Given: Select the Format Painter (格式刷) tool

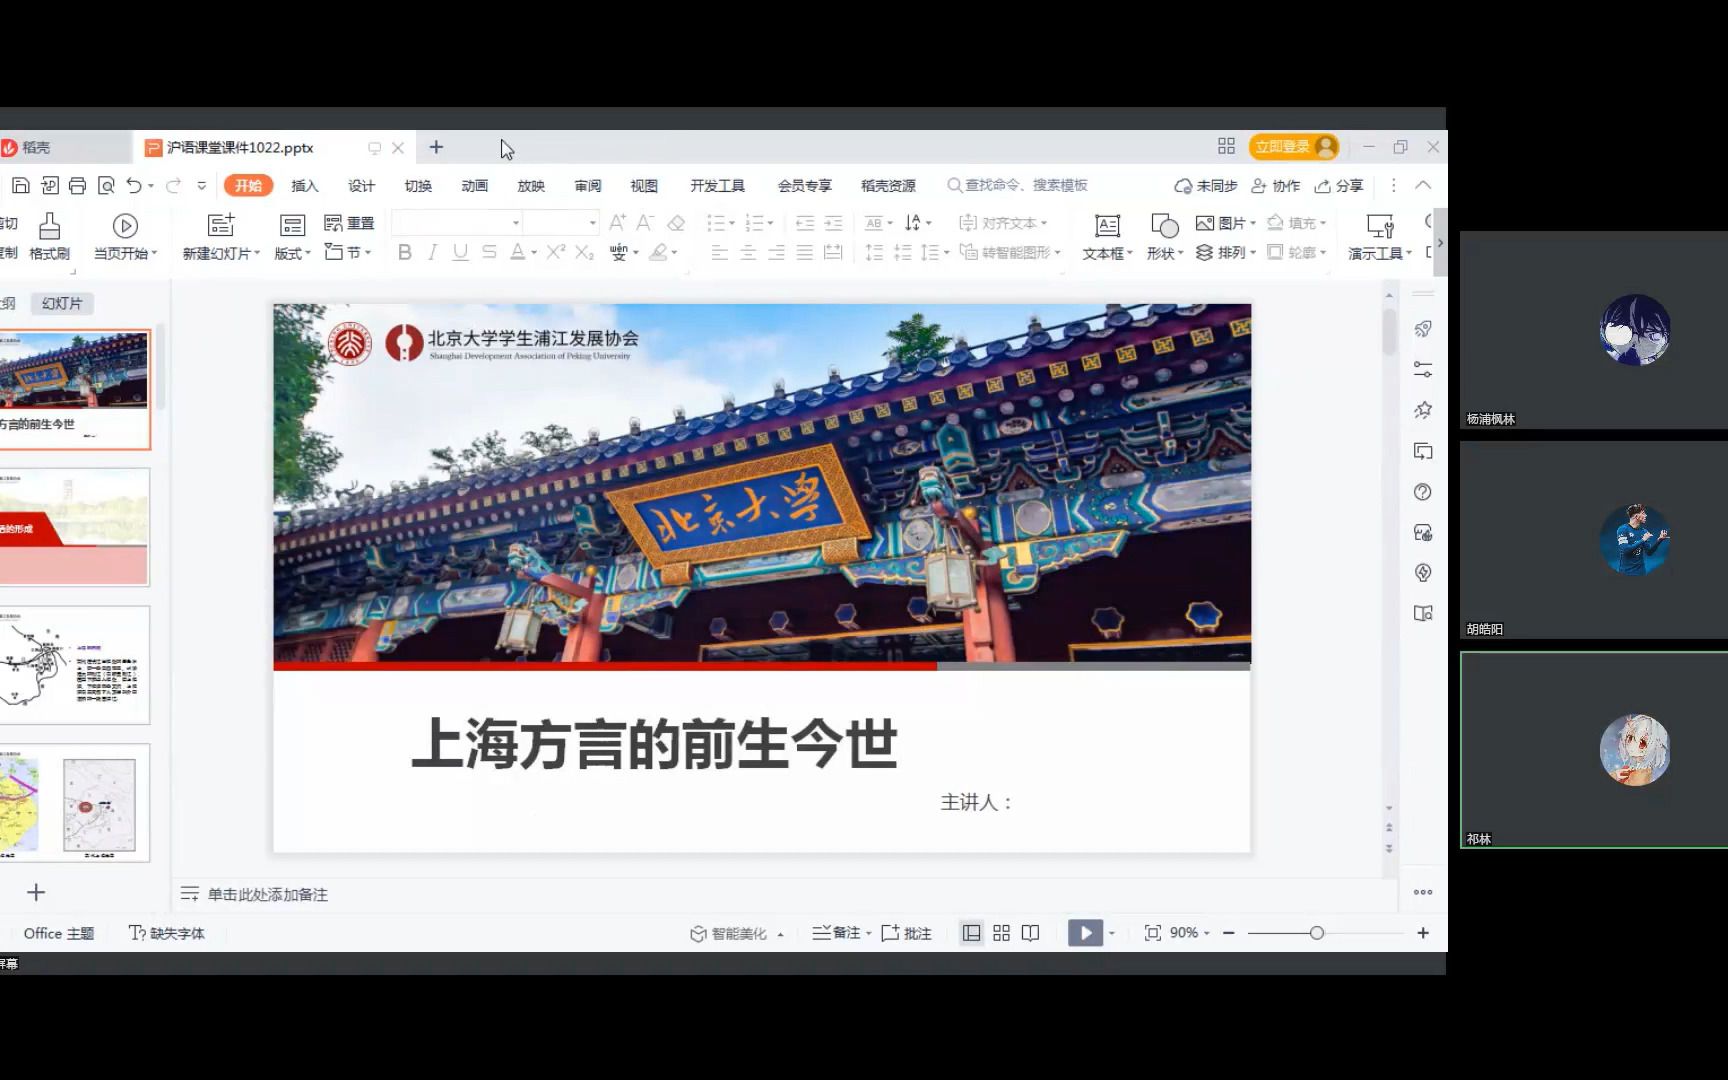Looking at the screenshot, I should [x=49, y=237].
